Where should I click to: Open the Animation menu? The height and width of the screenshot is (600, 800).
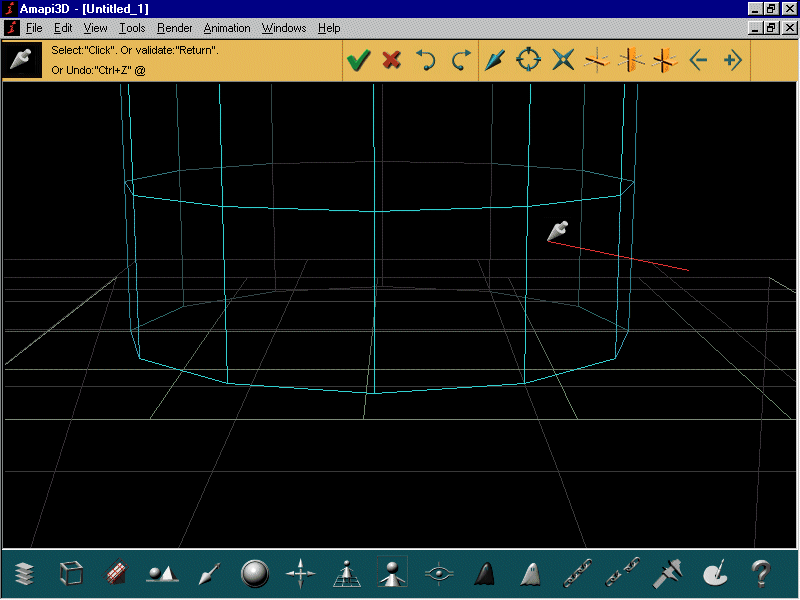[x=227, y=28]
